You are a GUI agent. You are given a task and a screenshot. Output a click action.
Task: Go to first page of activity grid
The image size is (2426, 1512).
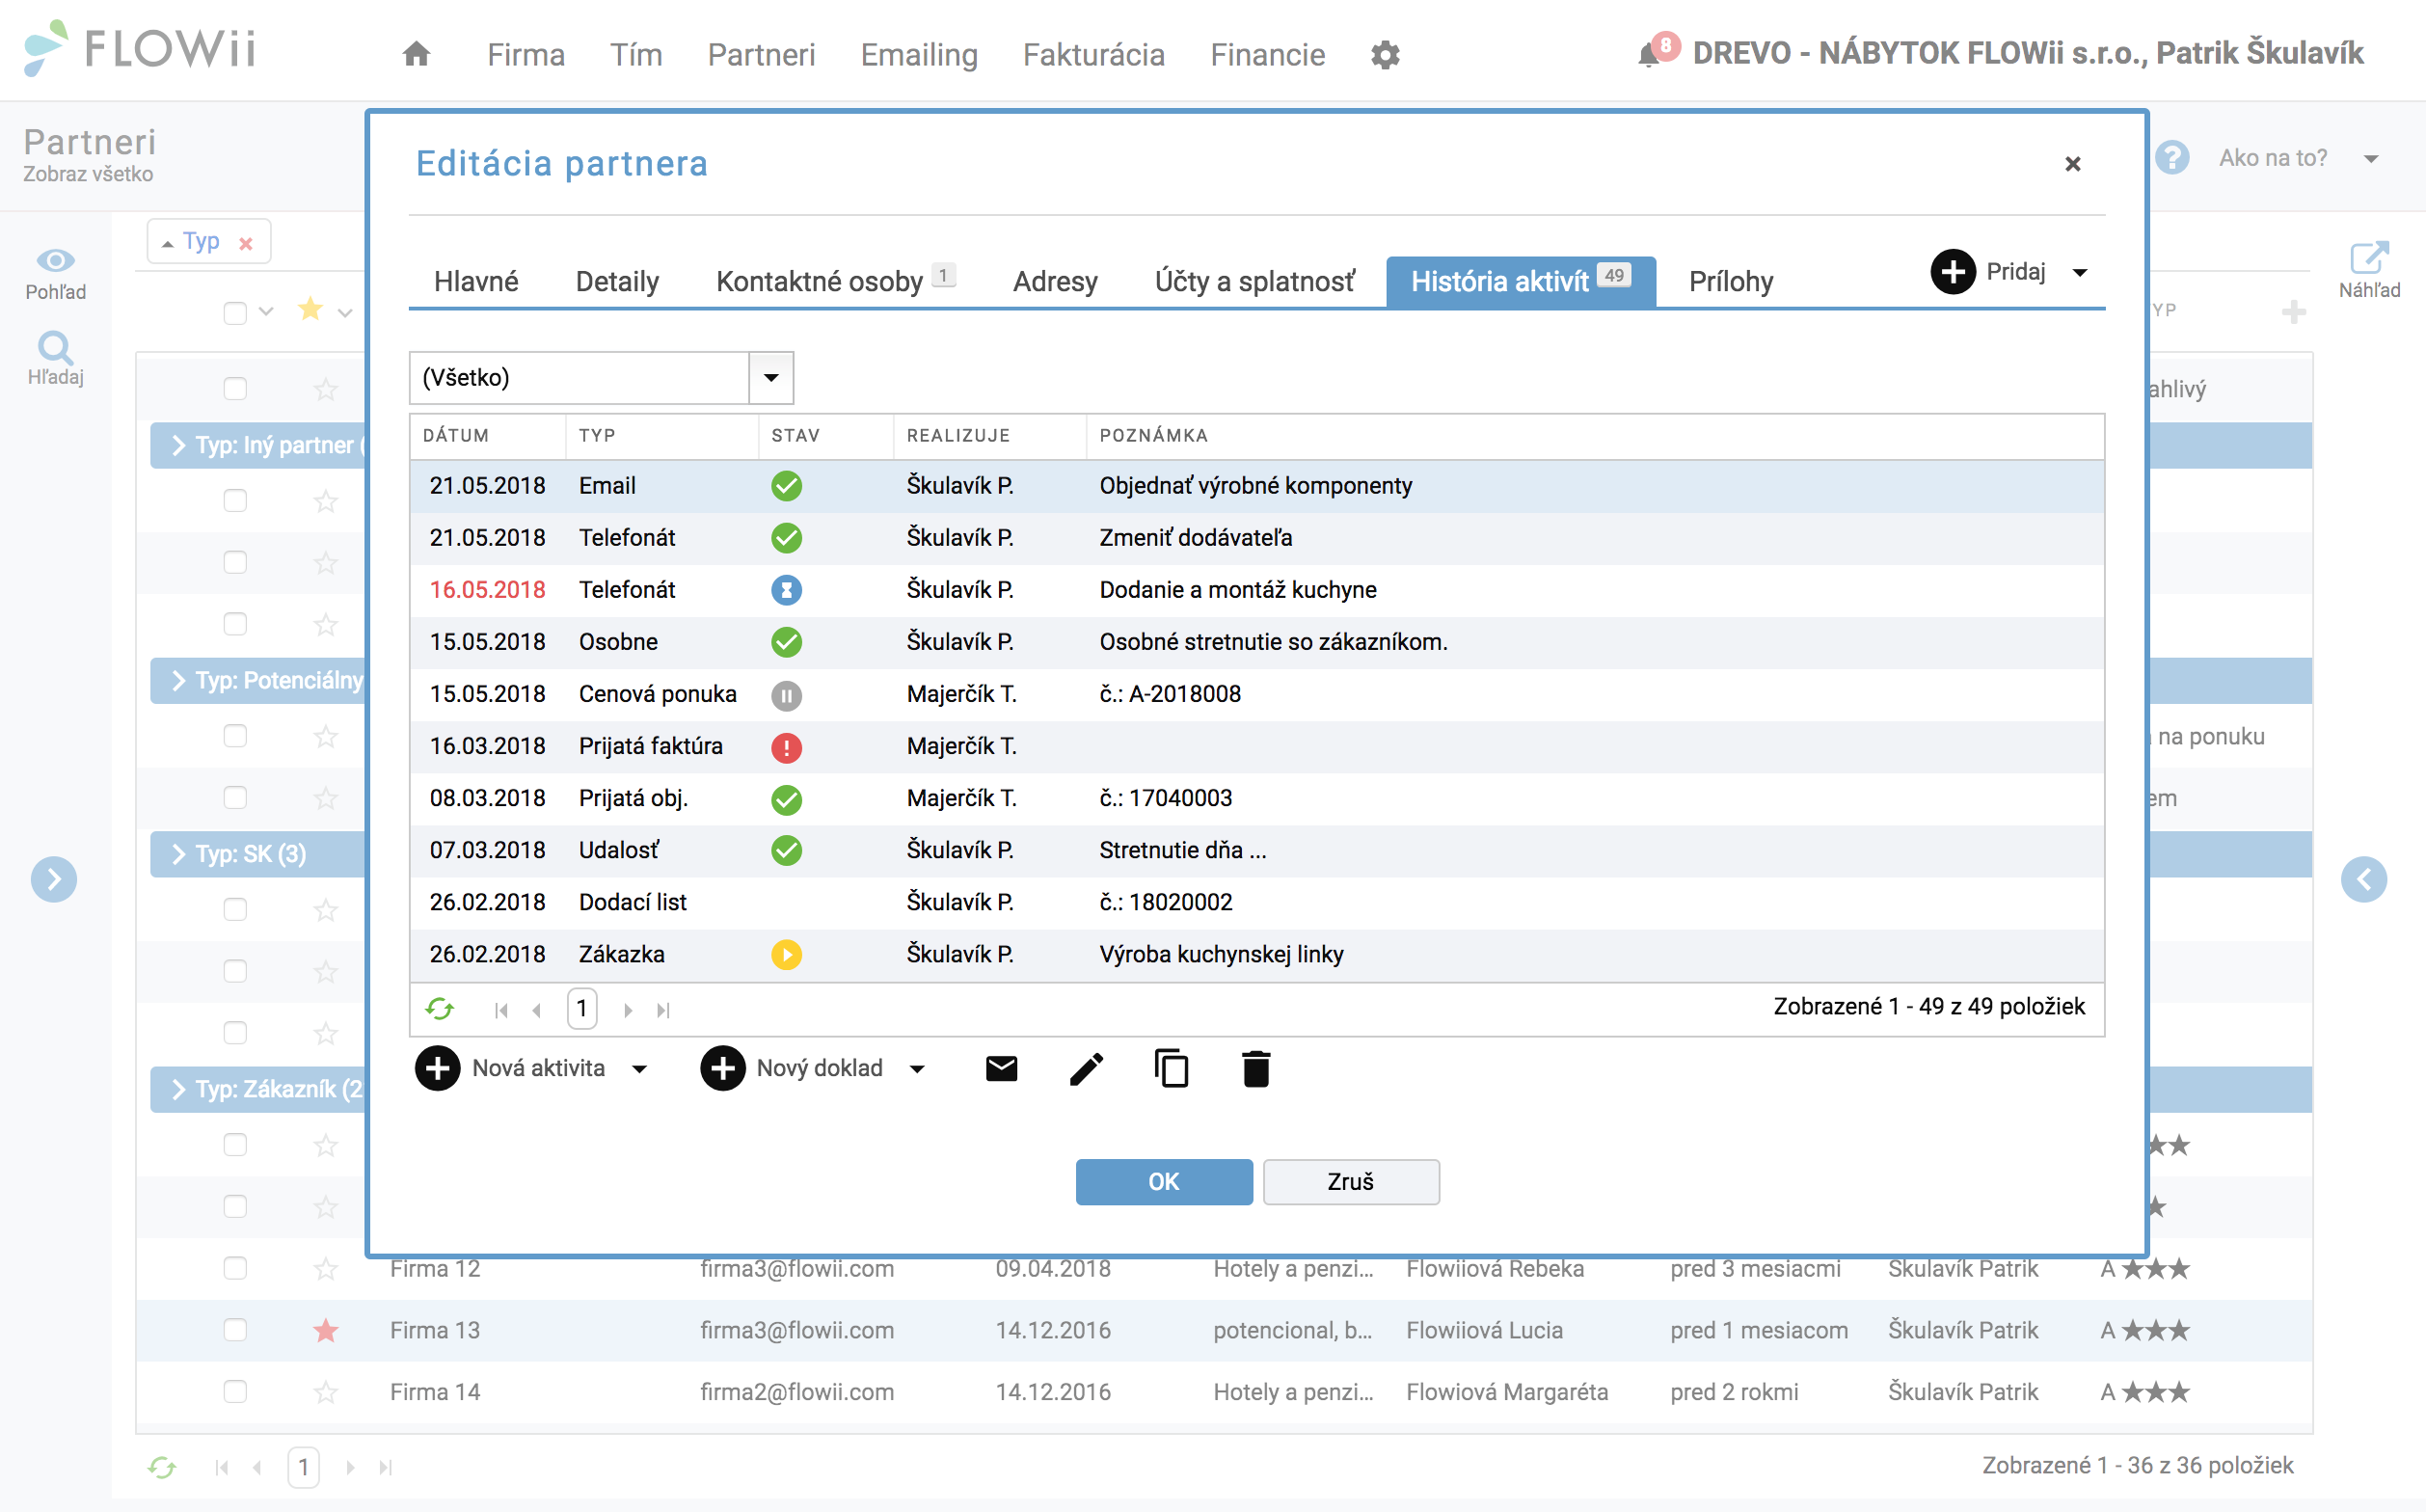(x=501, y=1010)
